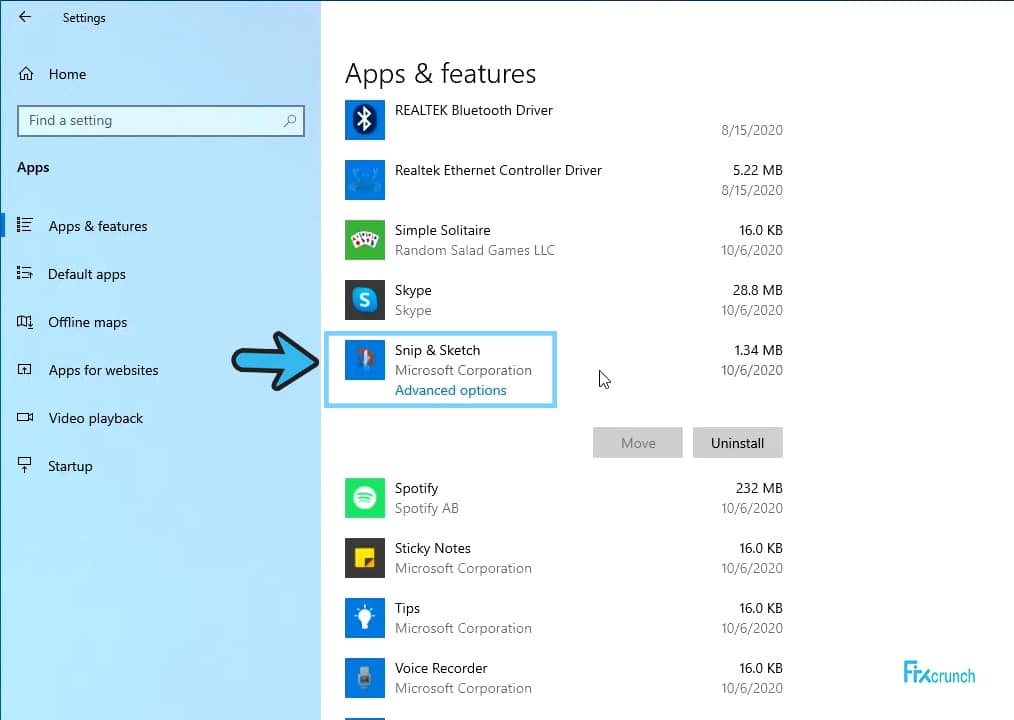The width and height of the screenshot is (1014, 720).
Task: Select the Skype app name
Action: point(413,290)
